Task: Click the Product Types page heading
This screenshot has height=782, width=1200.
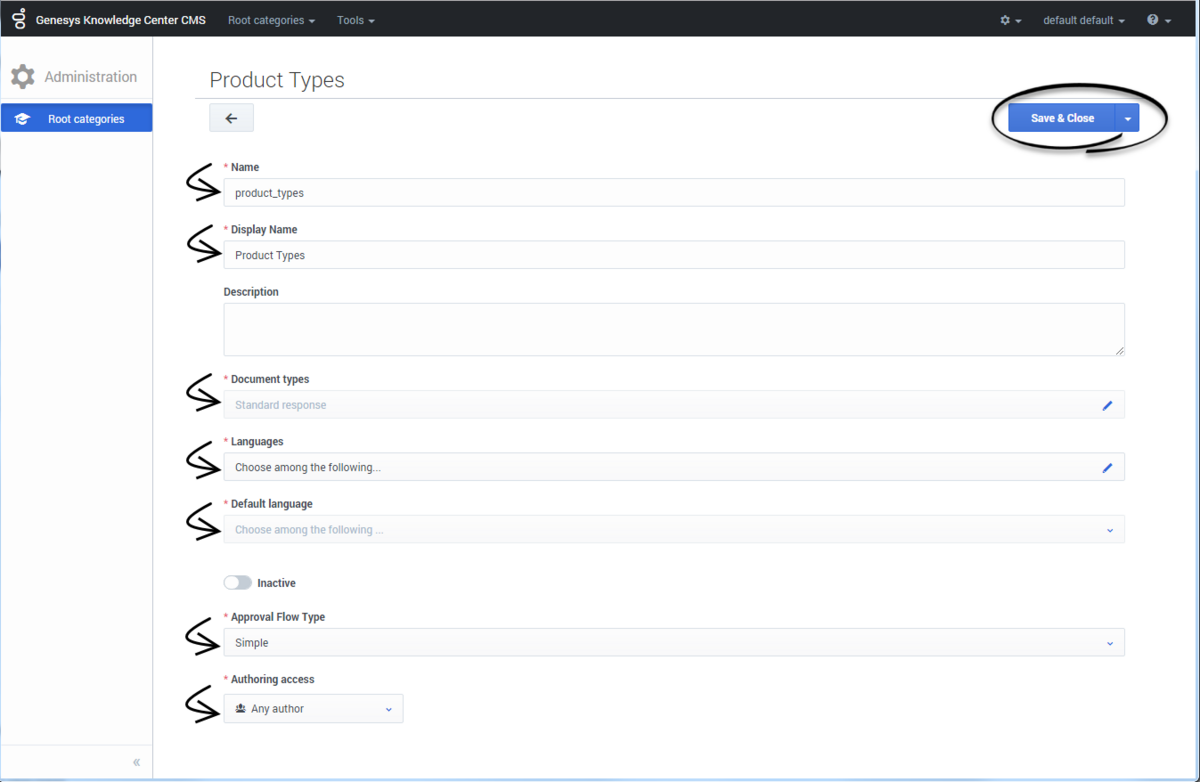Action: tap(277, 80)
